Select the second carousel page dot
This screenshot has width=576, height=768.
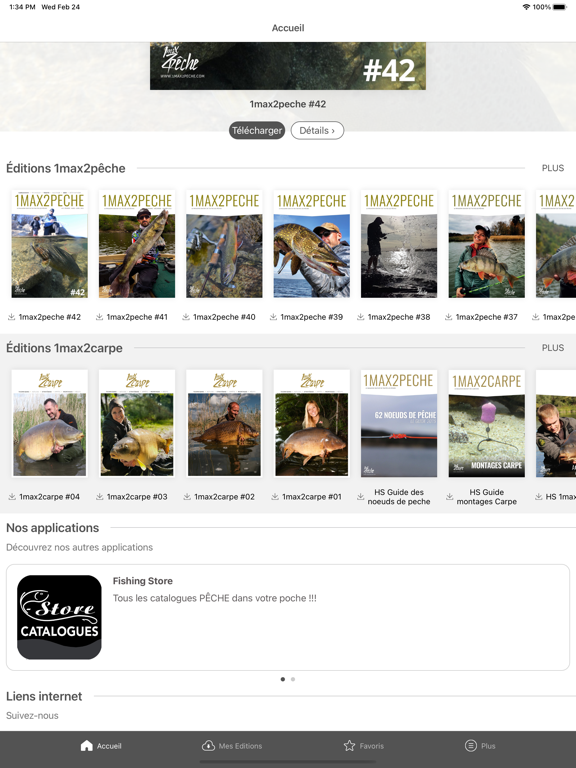pos(293,679)
